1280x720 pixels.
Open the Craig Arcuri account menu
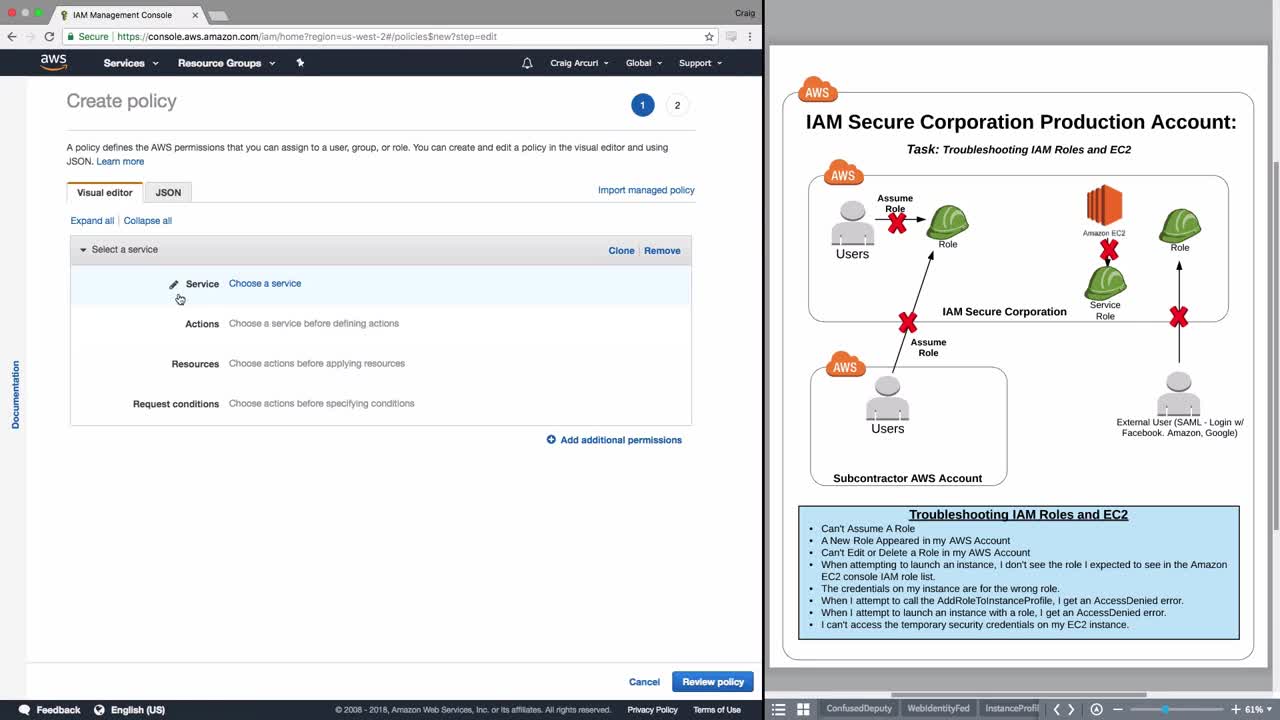[579, 63]
